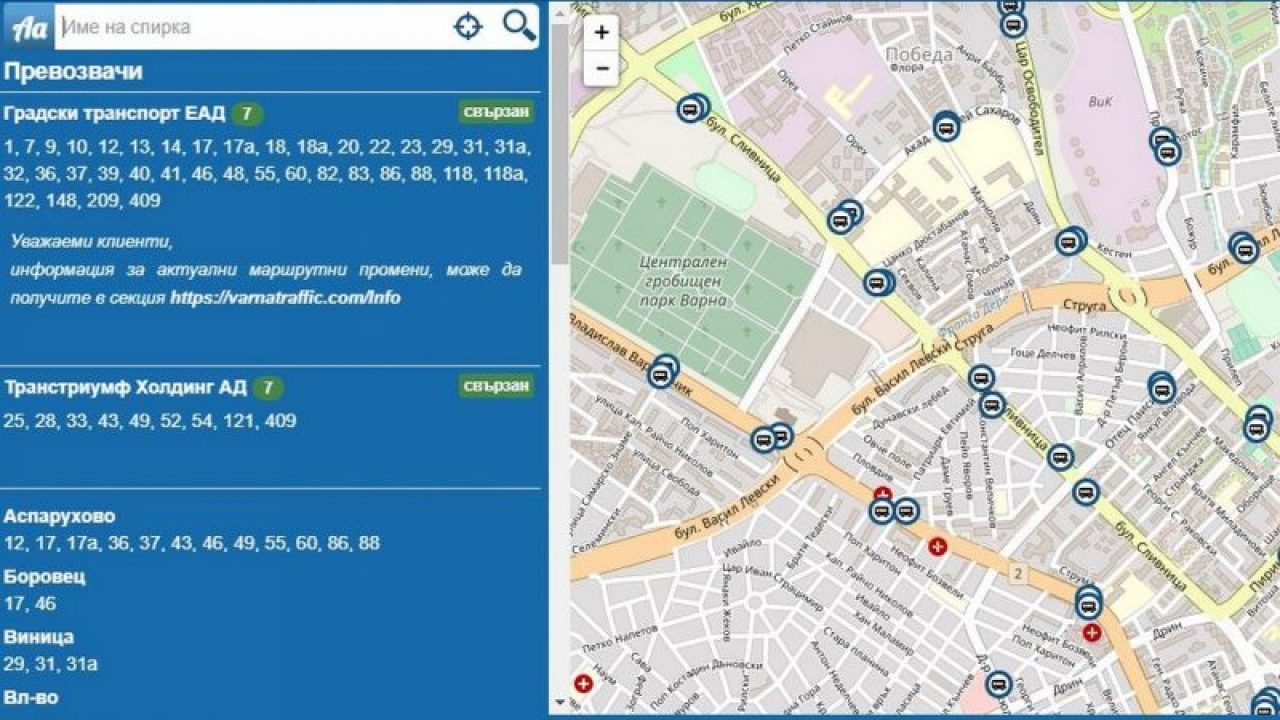Viewport: 1280px width, 720px height.
Task: Click the red medical cross marker near Неофит Бозвели
Action: [937, 546]
